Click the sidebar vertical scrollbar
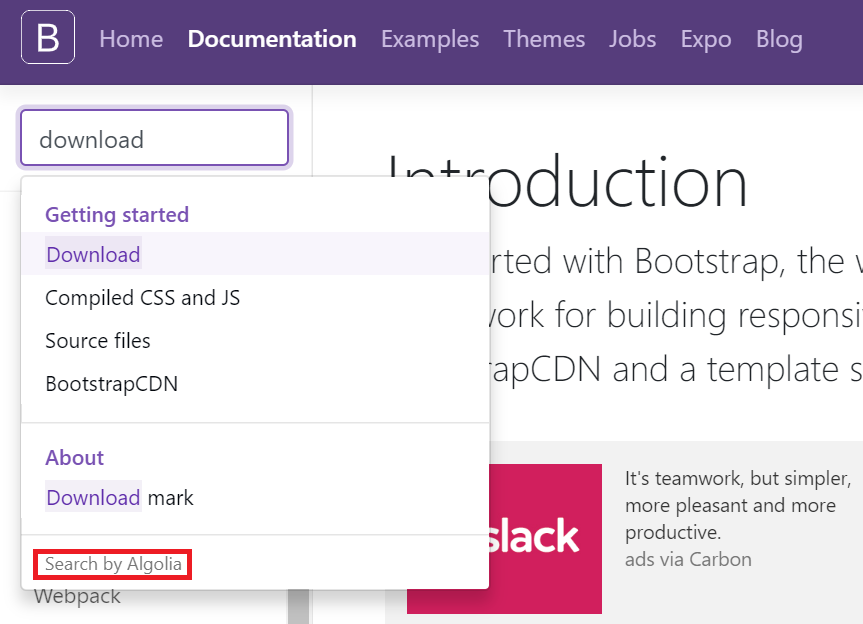This screenshot has width=863, height=624. (x=298, y=606)
